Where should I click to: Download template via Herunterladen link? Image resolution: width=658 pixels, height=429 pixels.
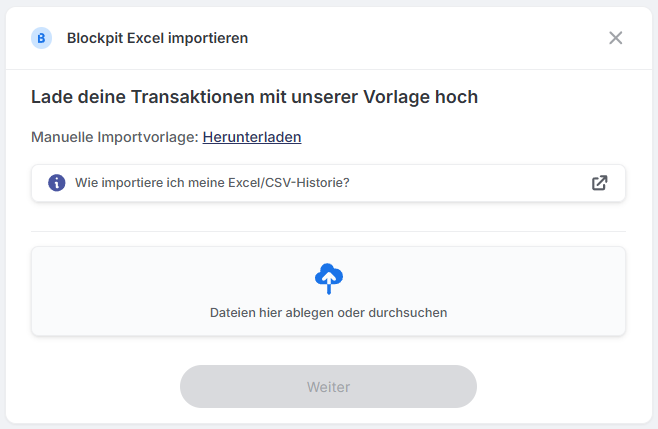(x=252, y=137)
